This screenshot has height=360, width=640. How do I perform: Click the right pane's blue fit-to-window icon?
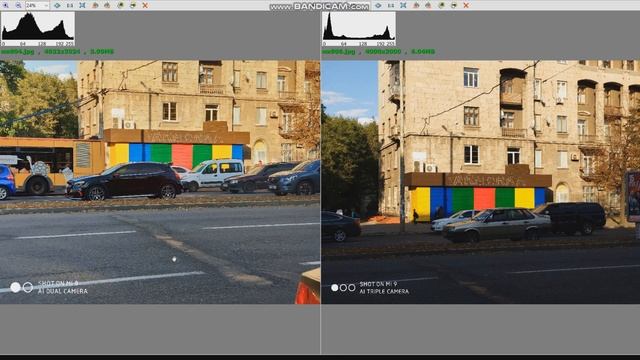tap(403, 5)
